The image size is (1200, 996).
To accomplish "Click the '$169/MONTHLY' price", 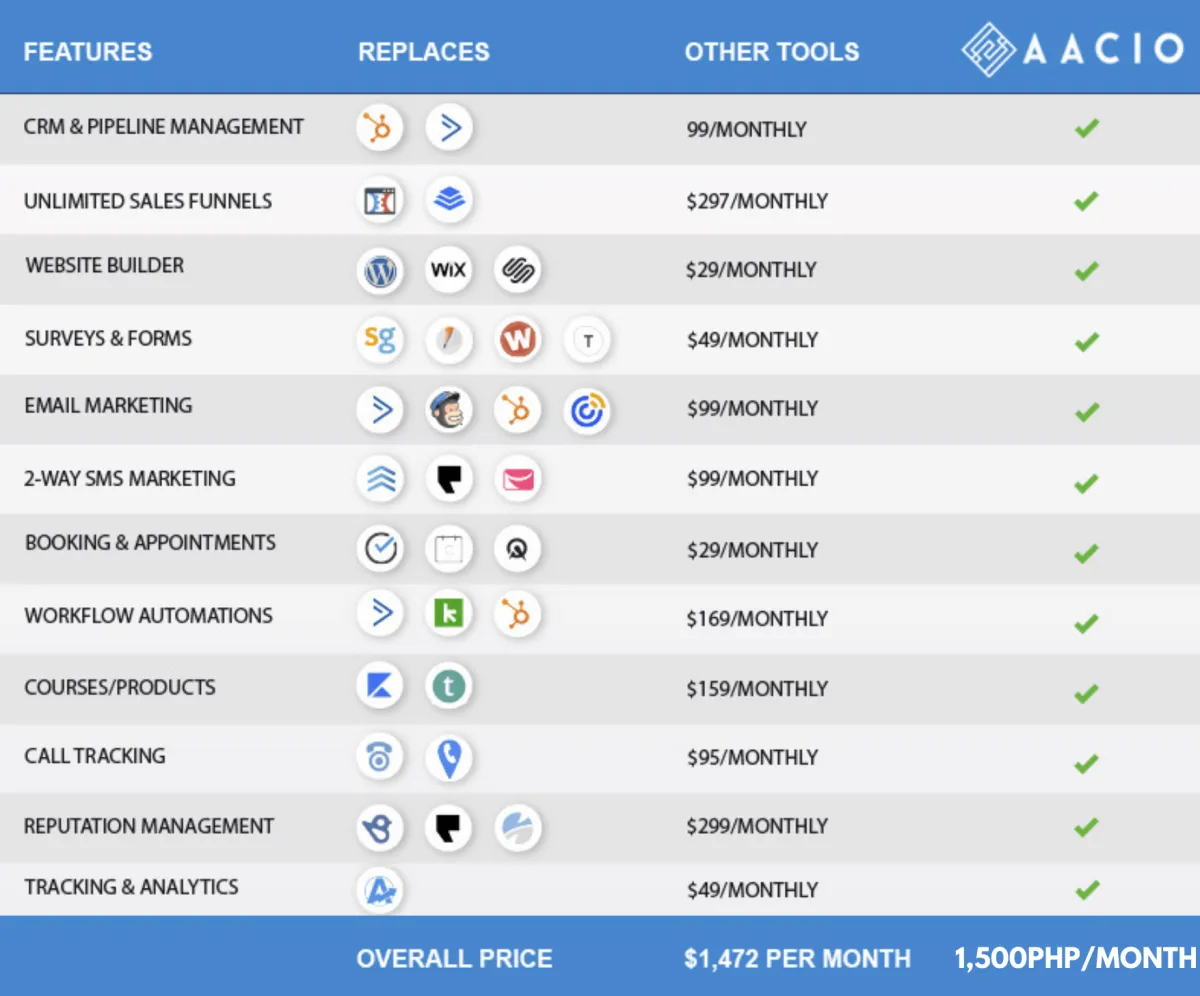I will click(x=757, y=619).
